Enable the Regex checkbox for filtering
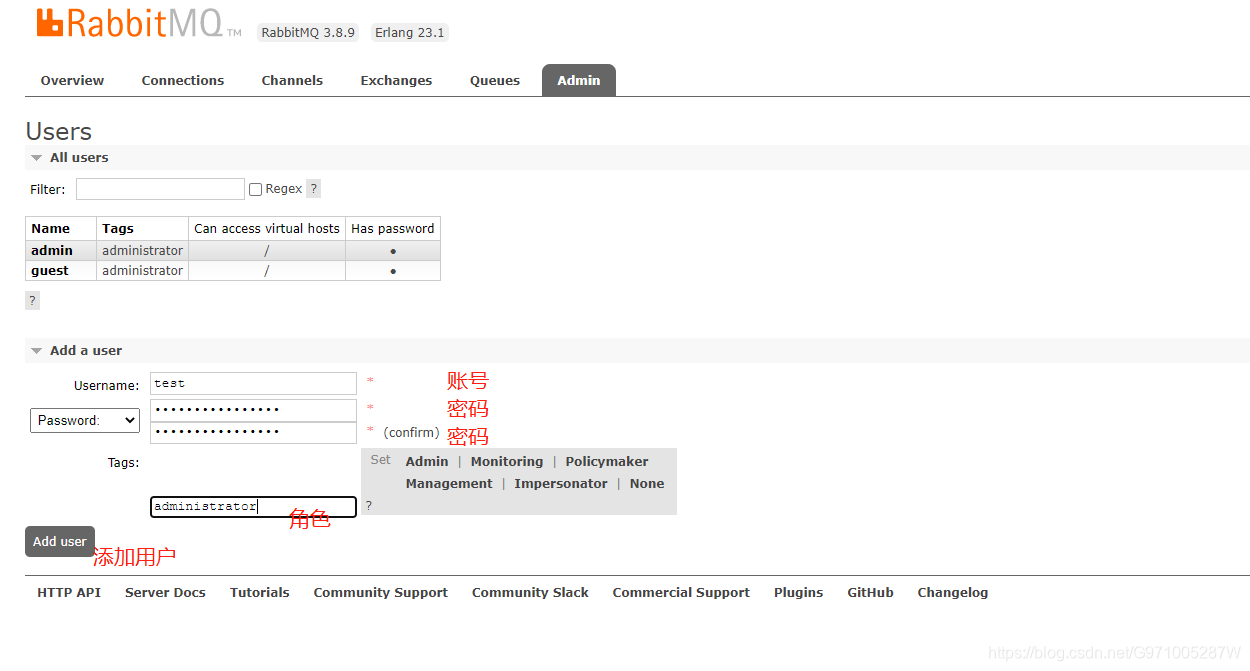1250x671 pixels. click(255, 188)
